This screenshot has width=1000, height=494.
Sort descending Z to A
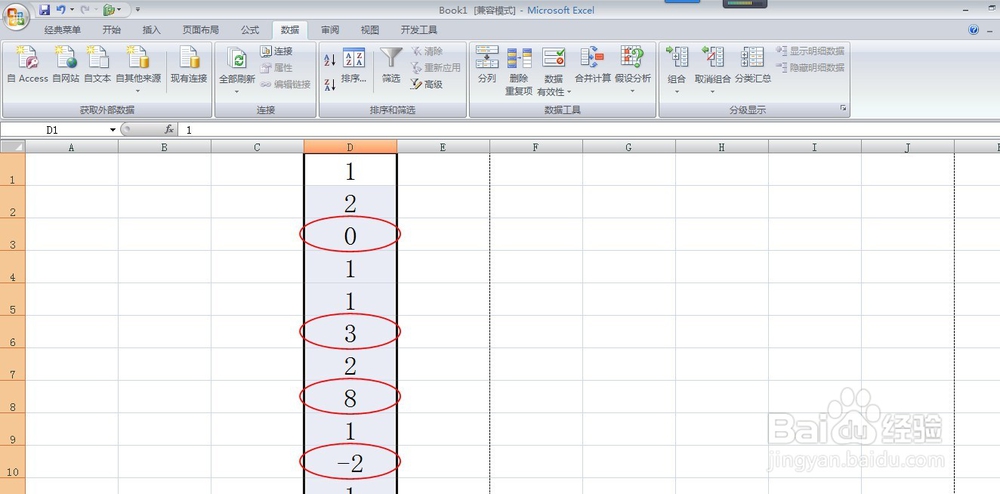point(330,84)
